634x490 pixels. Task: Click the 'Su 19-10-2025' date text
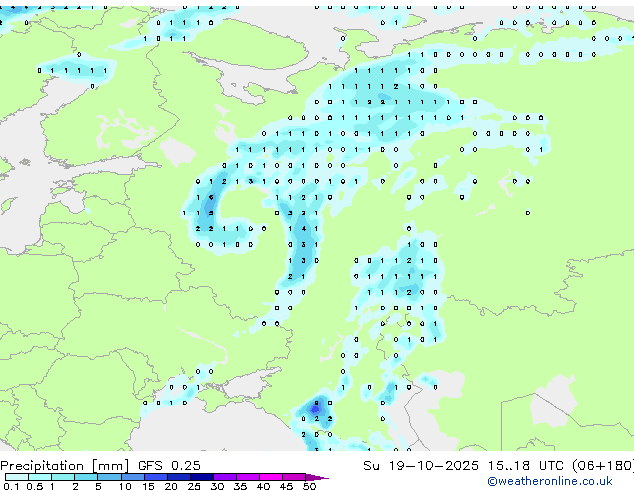tap(421, 466)
